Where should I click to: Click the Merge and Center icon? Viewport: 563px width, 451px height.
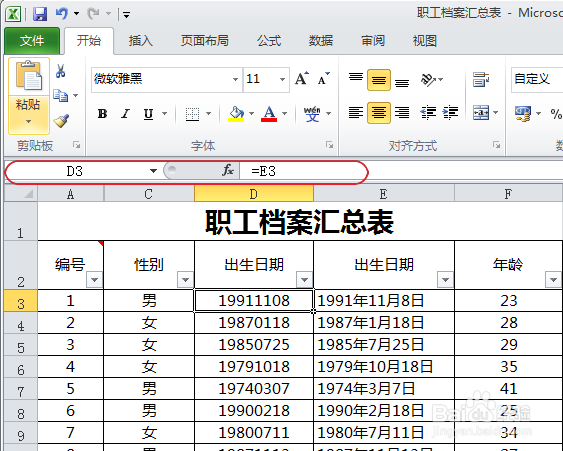(481, 113)
